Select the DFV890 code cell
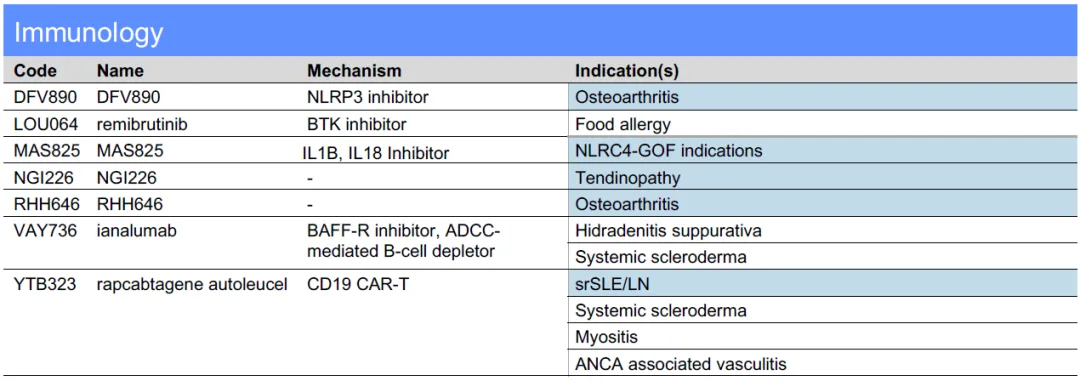Viewport: 1080px width, 381px height. 45,97
